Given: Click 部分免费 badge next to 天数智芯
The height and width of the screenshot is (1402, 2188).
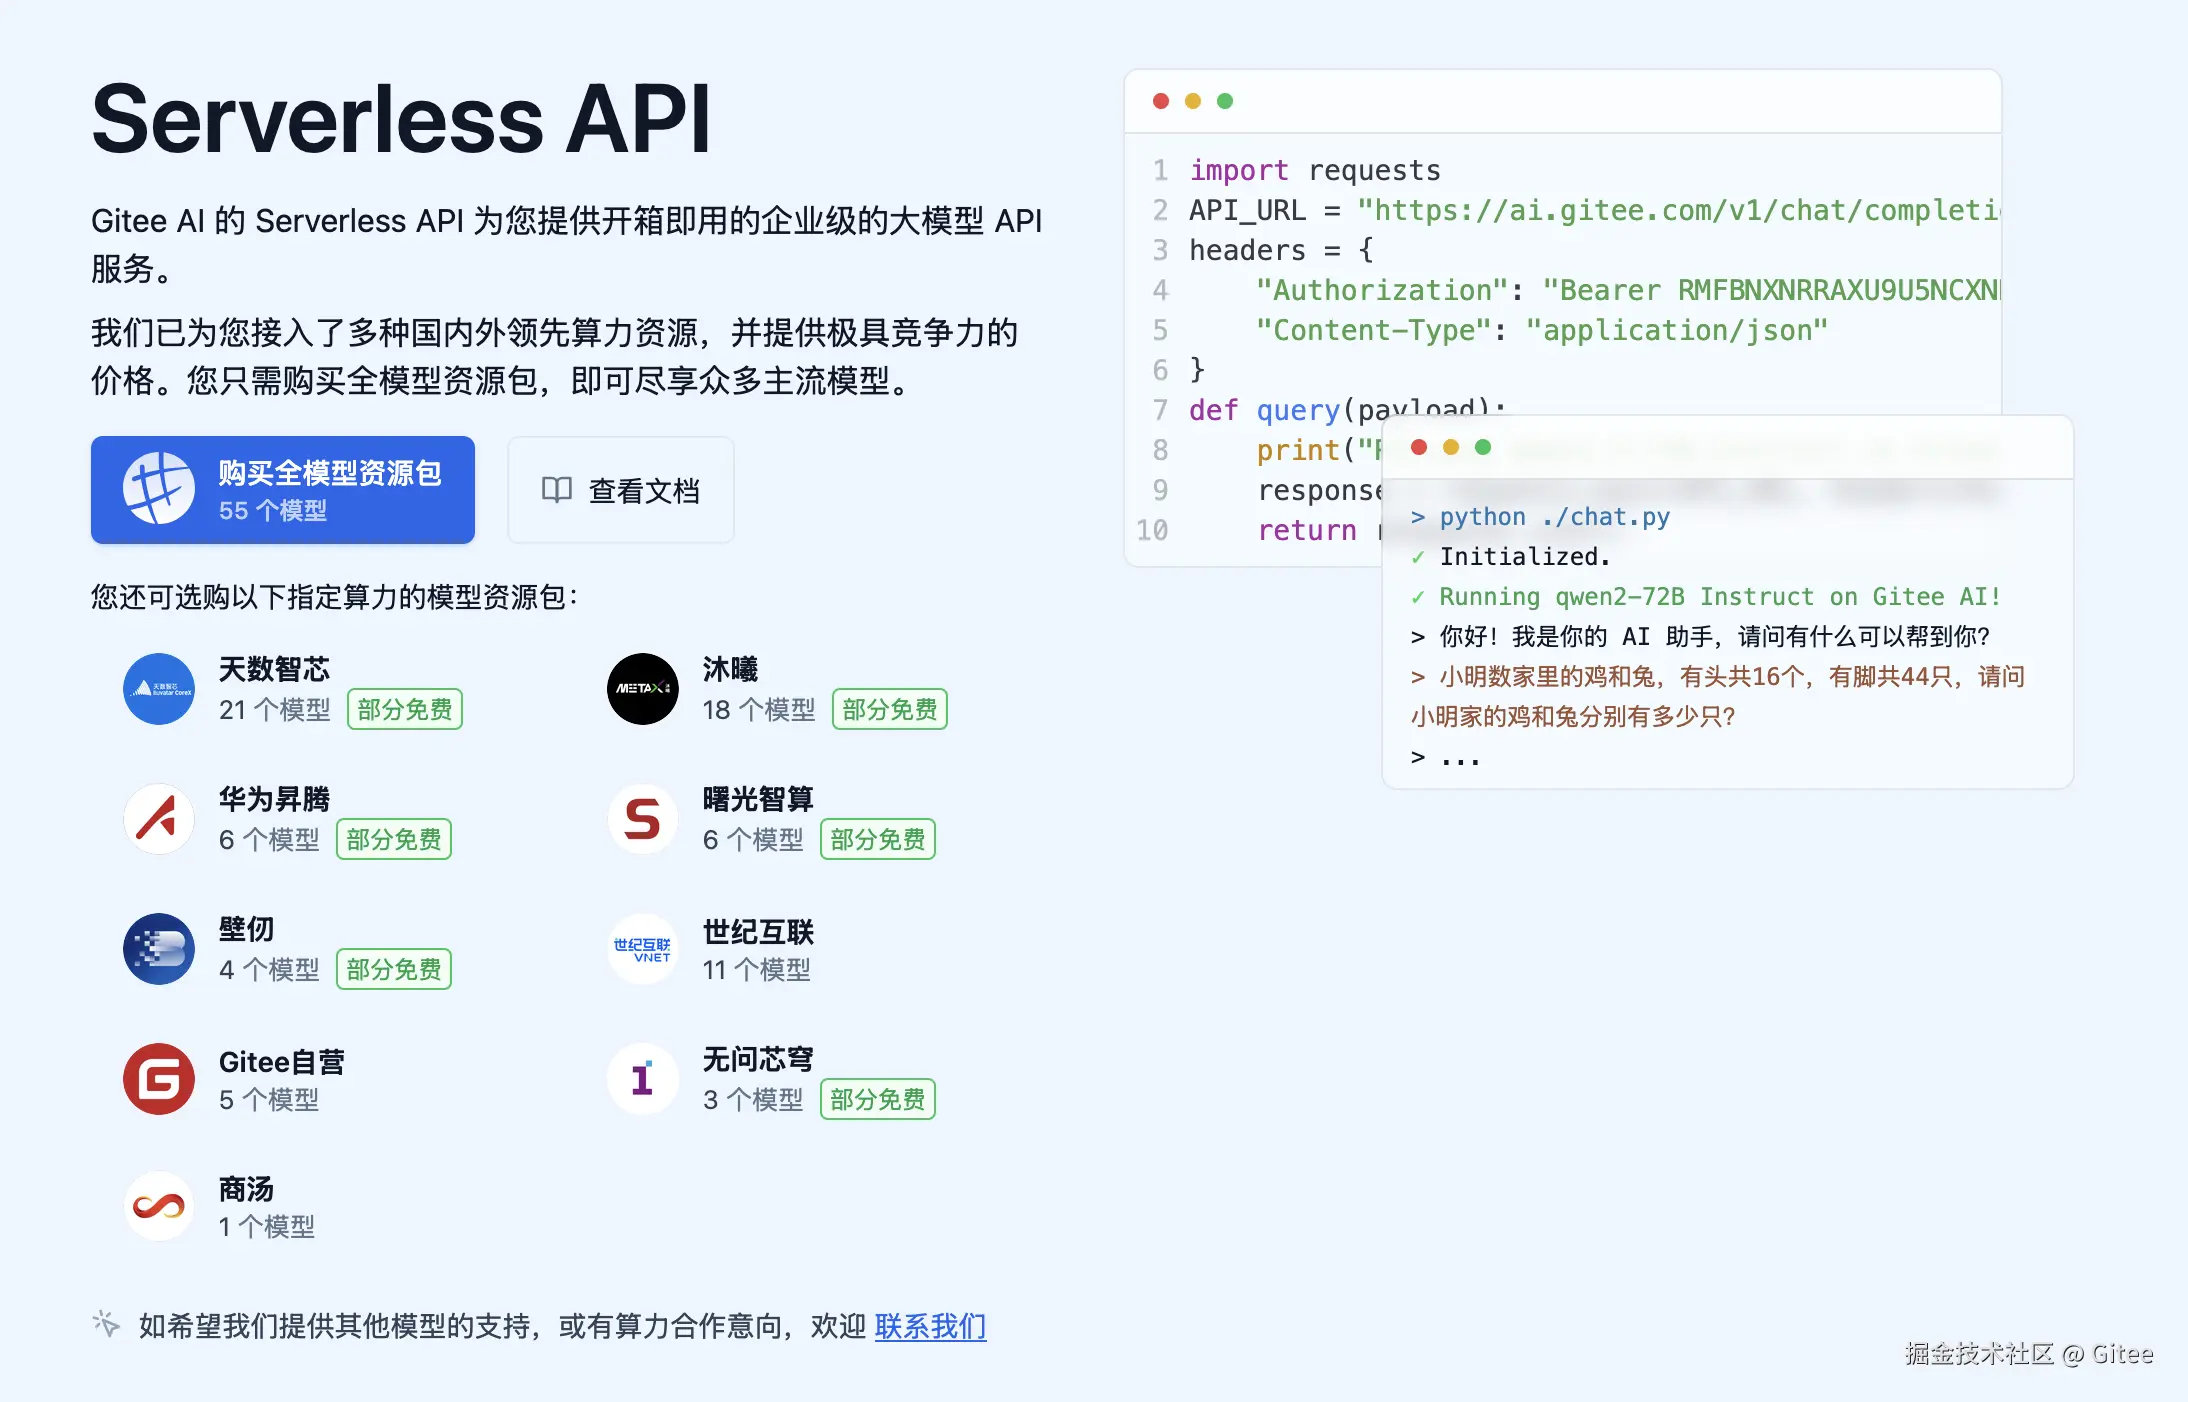Looking at the screenshot, I should coord(405,709).
